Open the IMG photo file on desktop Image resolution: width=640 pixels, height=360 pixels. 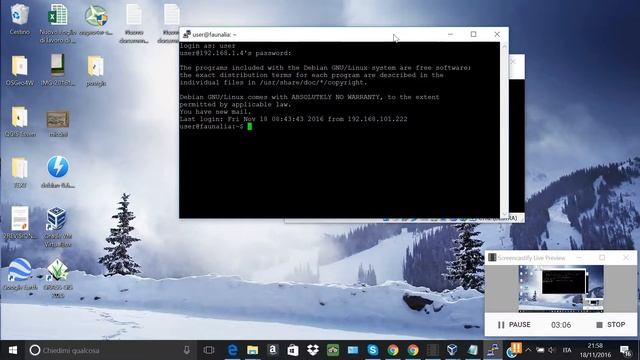(x=58, y=65)
